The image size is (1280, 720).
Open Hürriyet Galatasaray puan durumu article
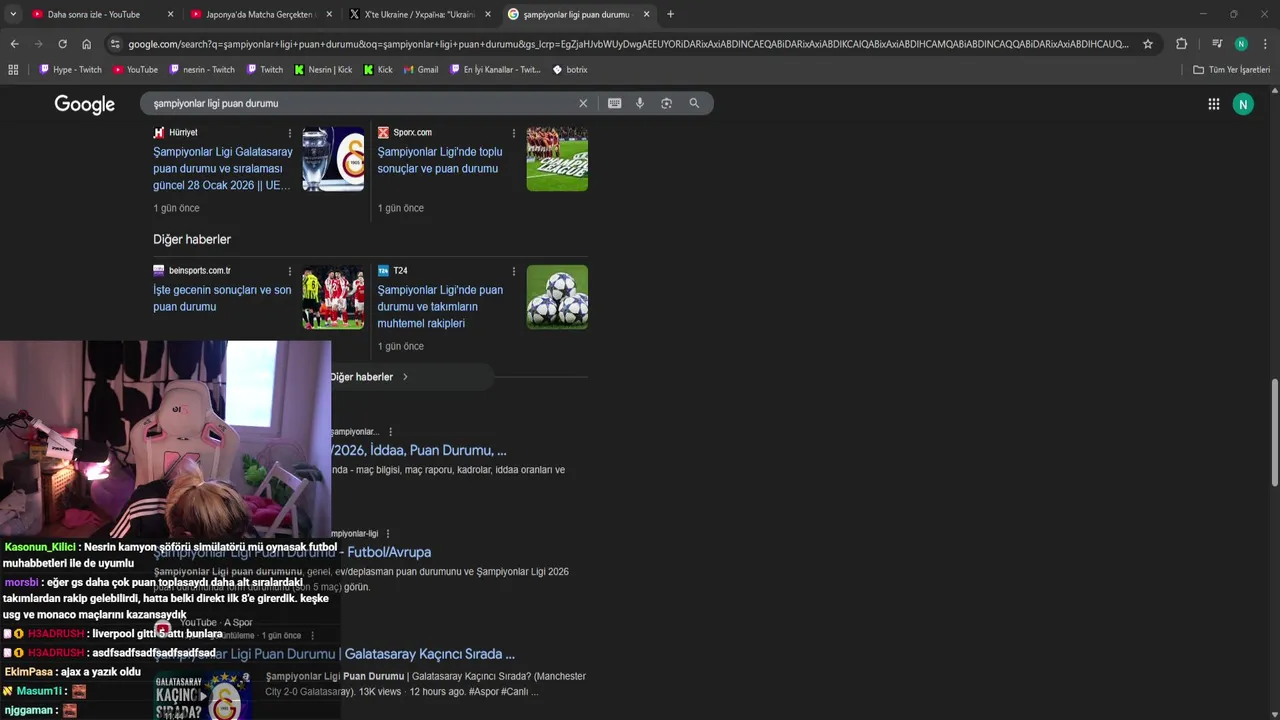tap(223, 169)
